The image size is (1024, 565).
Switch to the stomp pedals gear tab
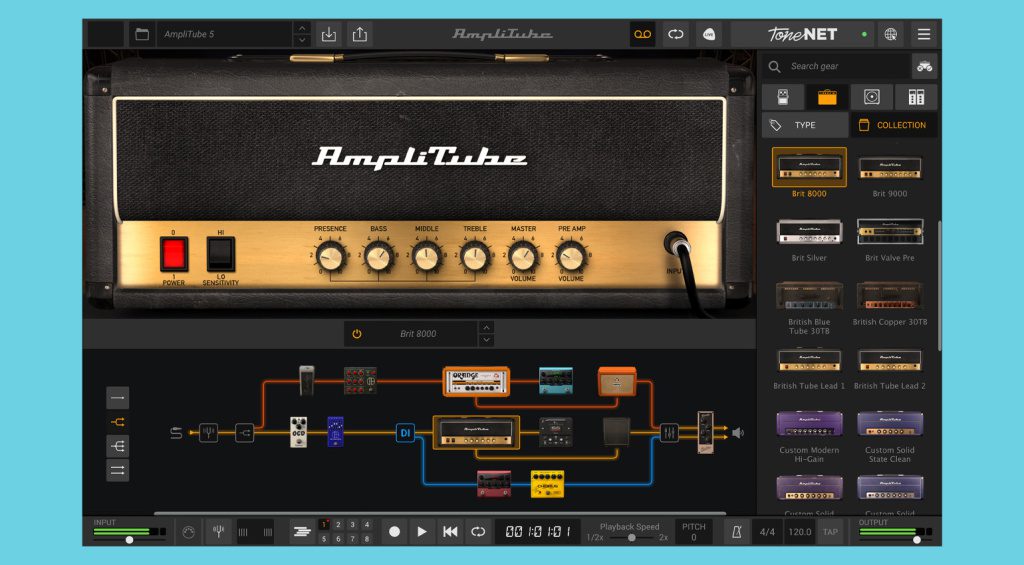(x=783, y=97)
